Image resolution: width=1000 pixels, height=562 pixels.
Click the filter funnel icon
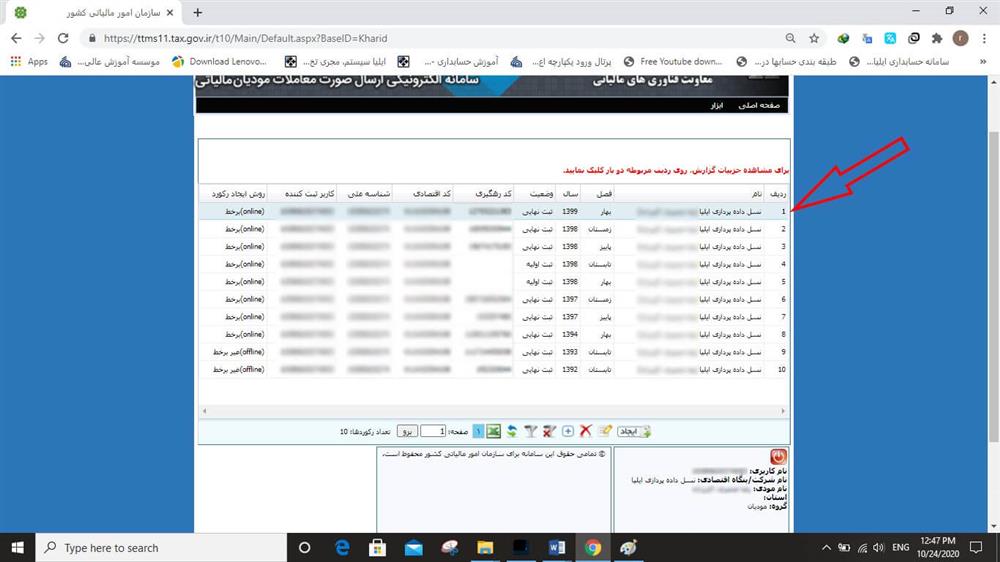coord(531,431)
